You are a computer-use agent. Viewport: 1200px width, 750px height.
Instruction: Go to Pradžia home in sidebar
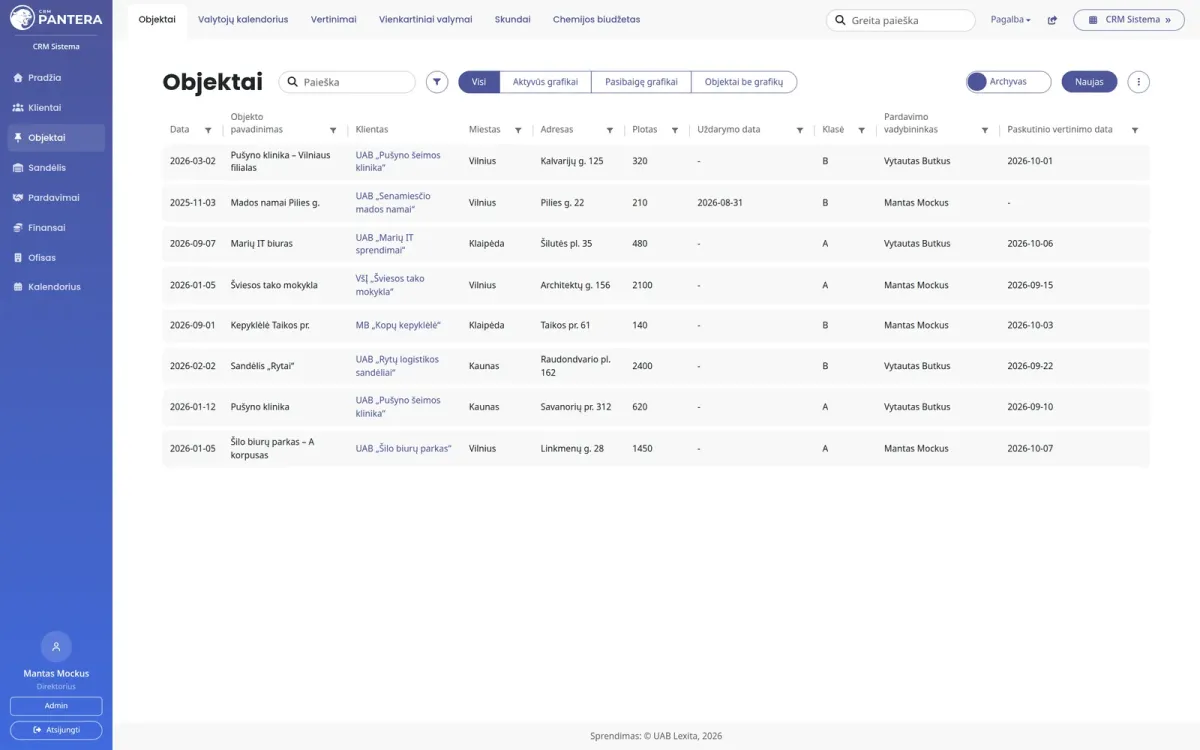[x=56, y=78]
